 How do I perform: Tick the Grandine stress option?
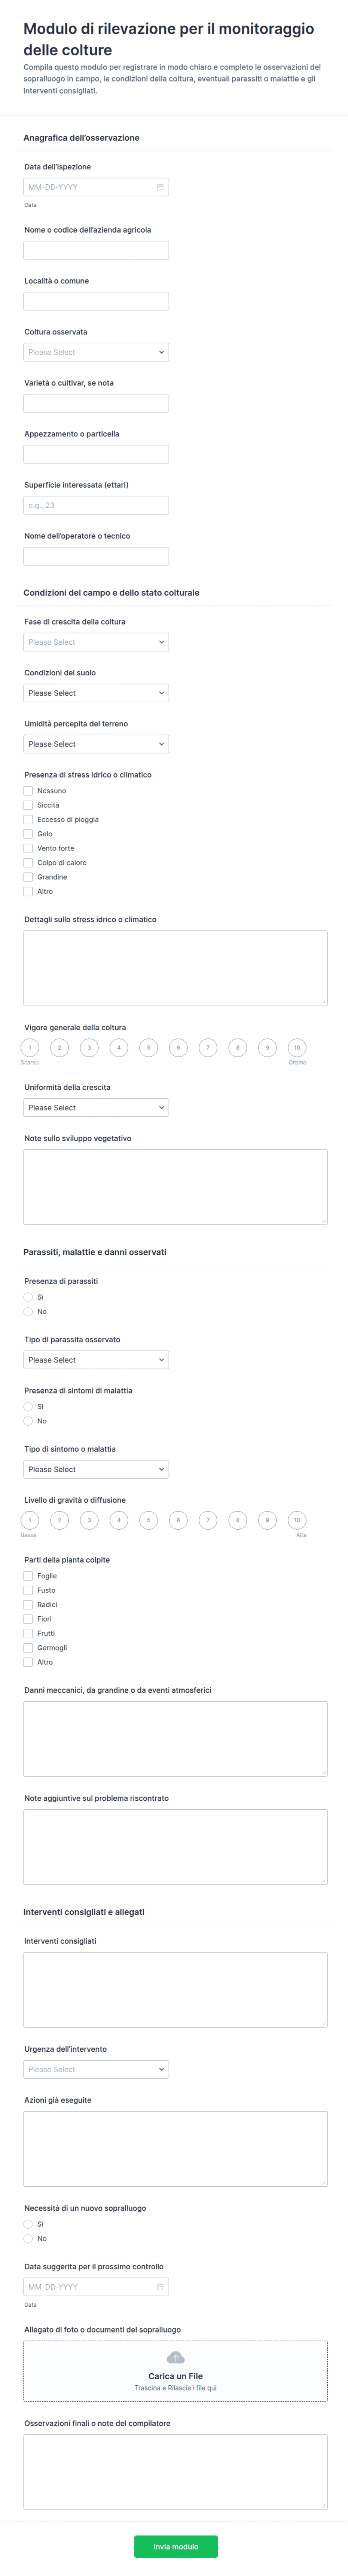pos(28,877)
